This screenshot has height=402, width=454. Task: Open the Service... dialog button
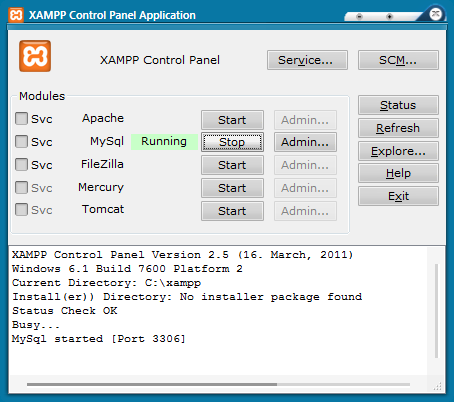[307, 60]
